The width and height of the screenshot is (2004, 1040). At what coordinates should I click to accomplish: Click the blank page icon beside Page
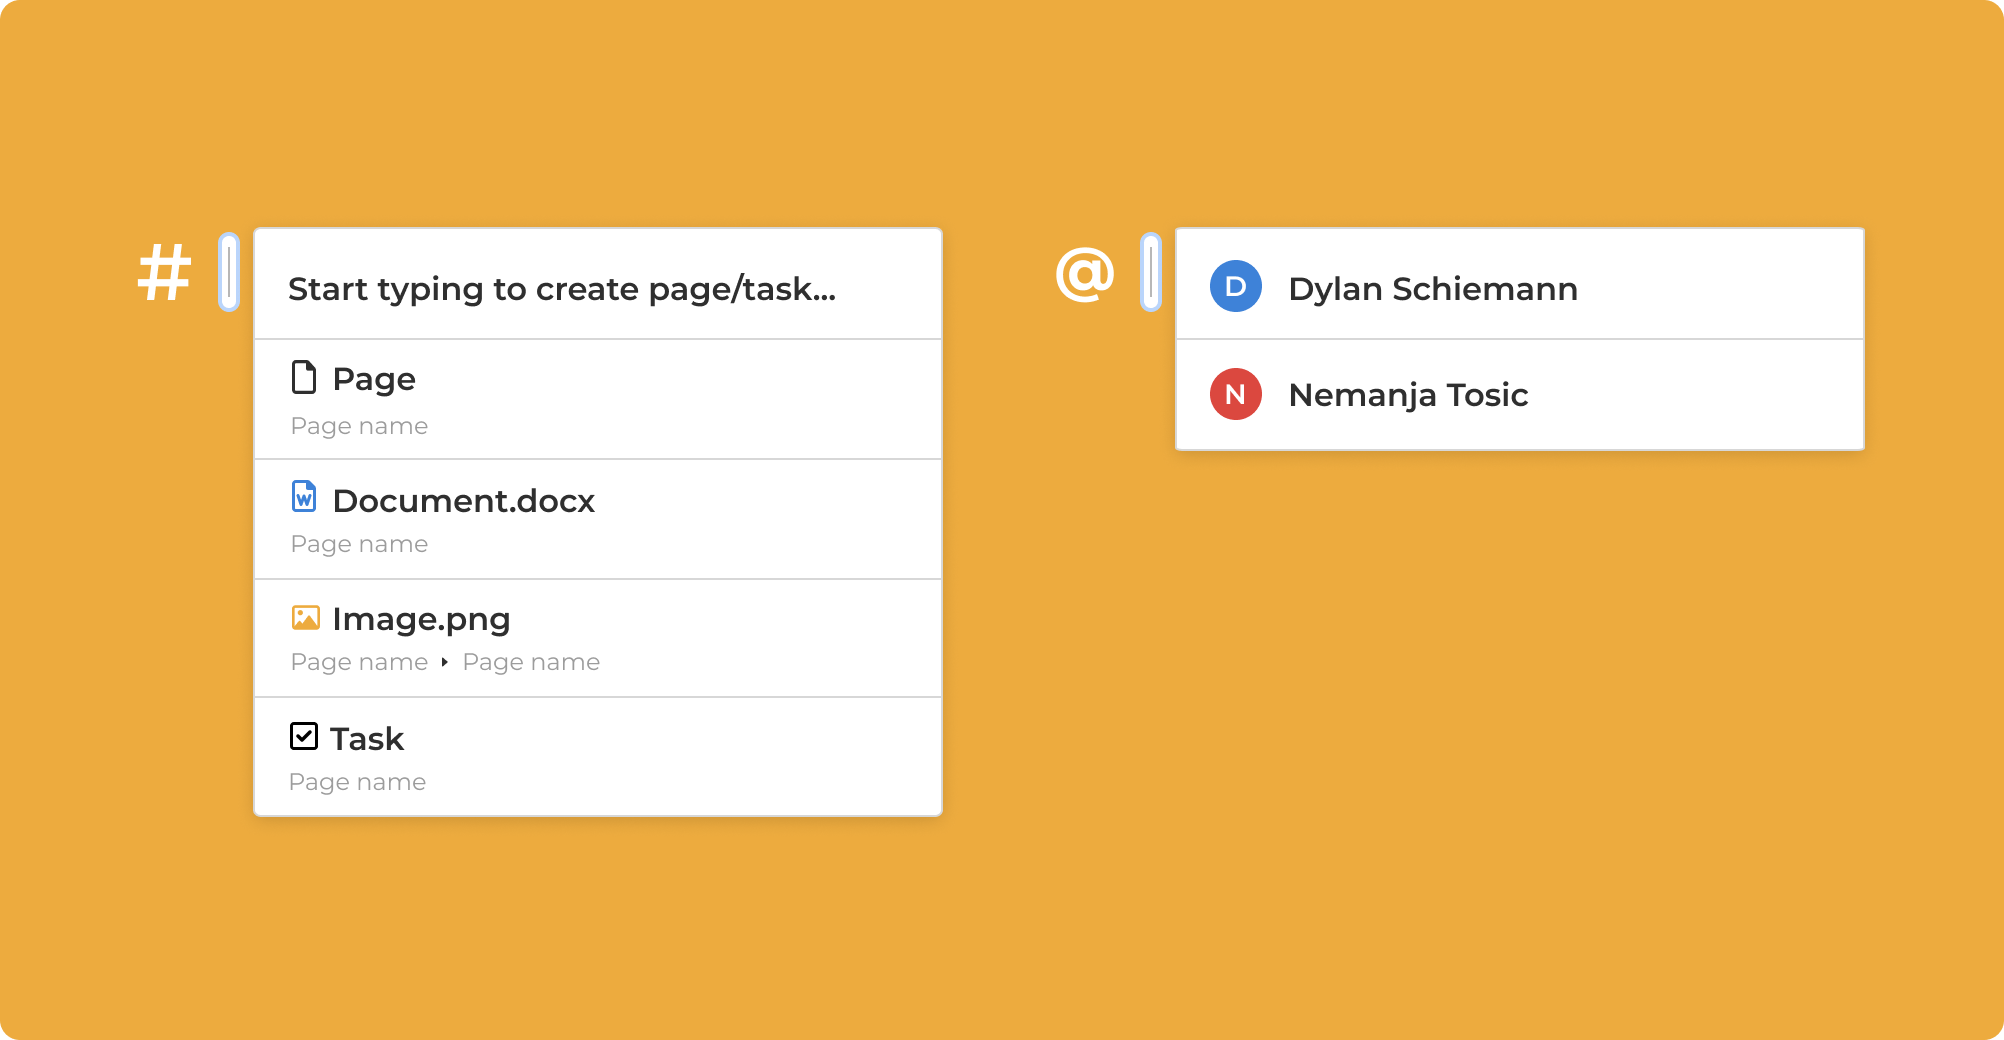pos(304,378)
